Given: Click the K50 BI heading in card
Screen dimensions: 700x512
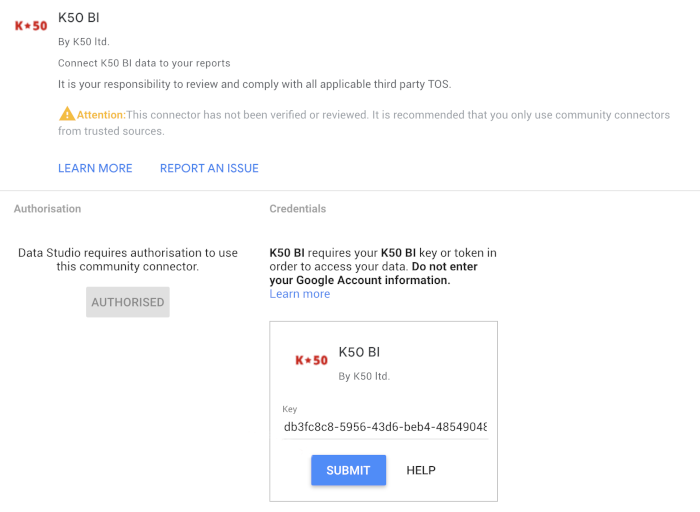Looking at the screenshot, I should 359,352.
